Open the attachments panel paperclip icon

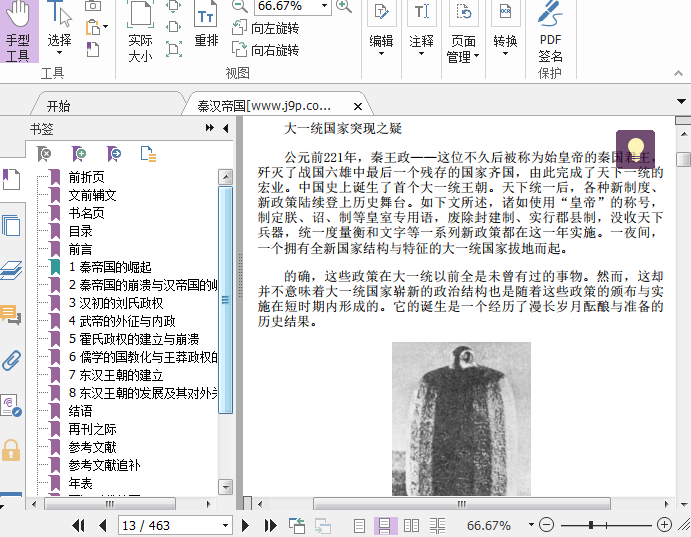(x=11, y=360)
